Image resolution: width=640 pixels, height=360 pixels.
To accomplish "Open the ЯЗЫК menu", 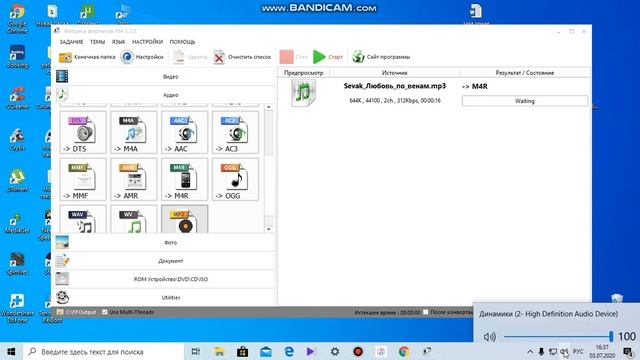I will 119,42.
